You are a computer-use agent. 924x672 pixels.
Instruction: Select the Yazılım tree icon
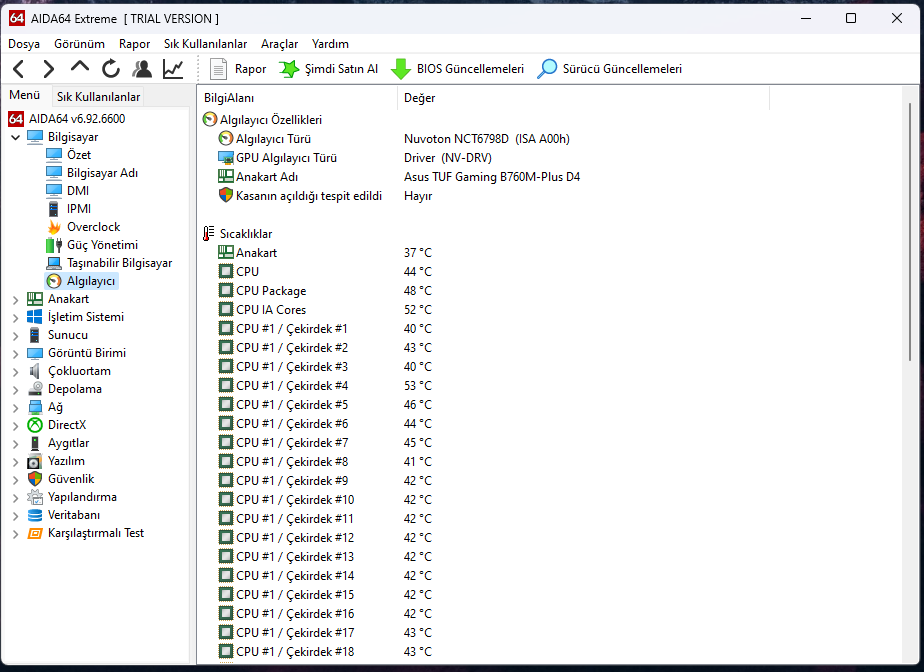(x=35, y=462)
